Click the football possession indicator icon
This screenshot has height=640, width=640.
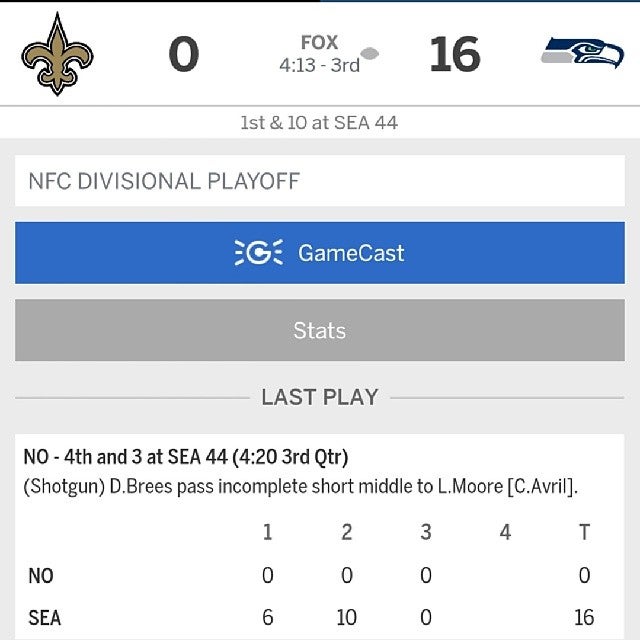370,53
